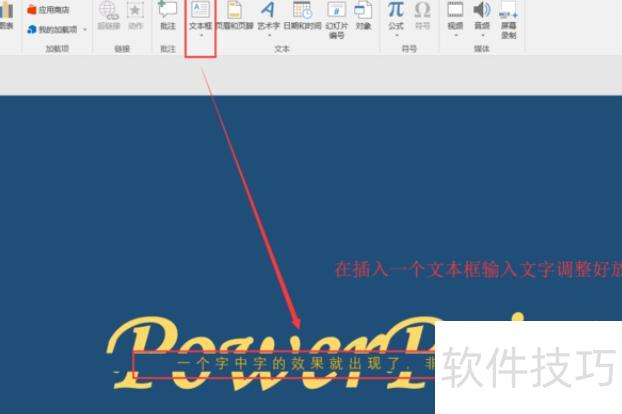Click the 视频 video icon
The height and width of the screenshot is (414, 622).
(x=455, y=10)
